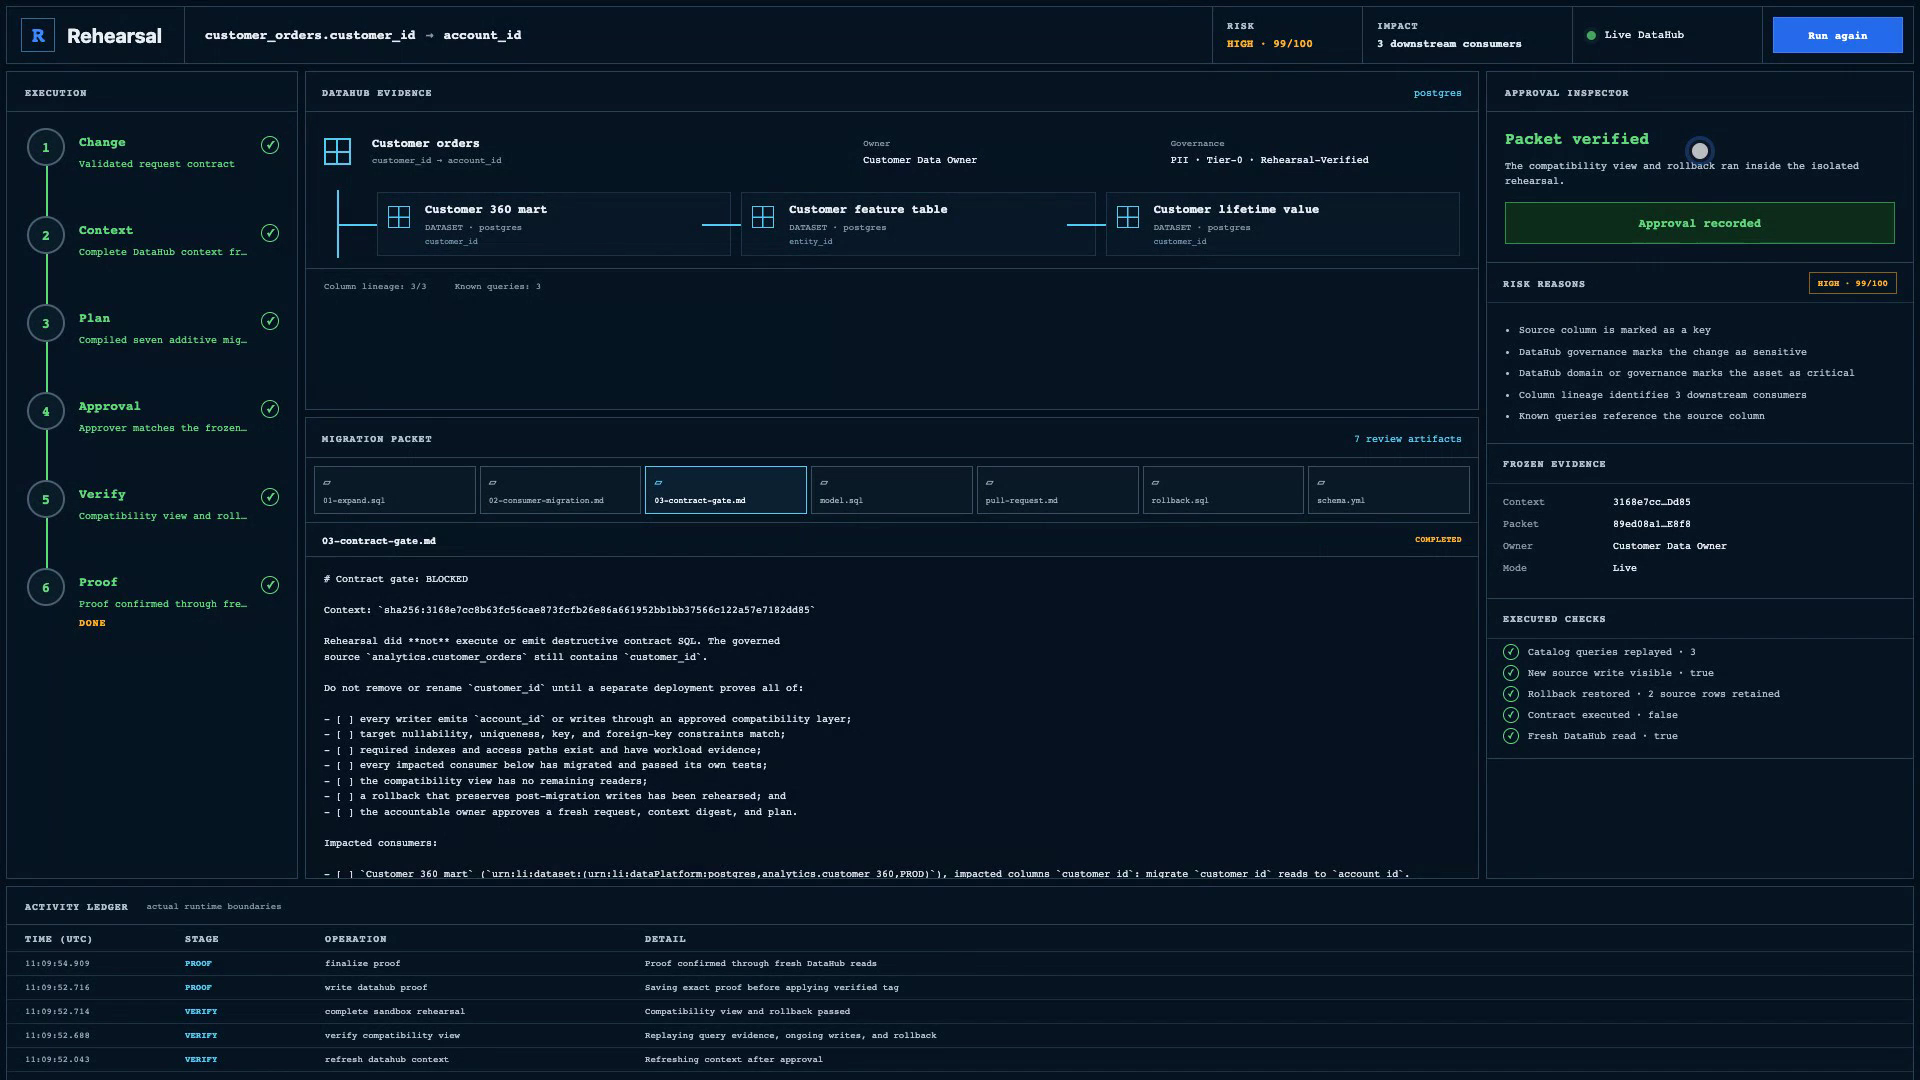Click the TIME (UTC) column header

(59, 939)
